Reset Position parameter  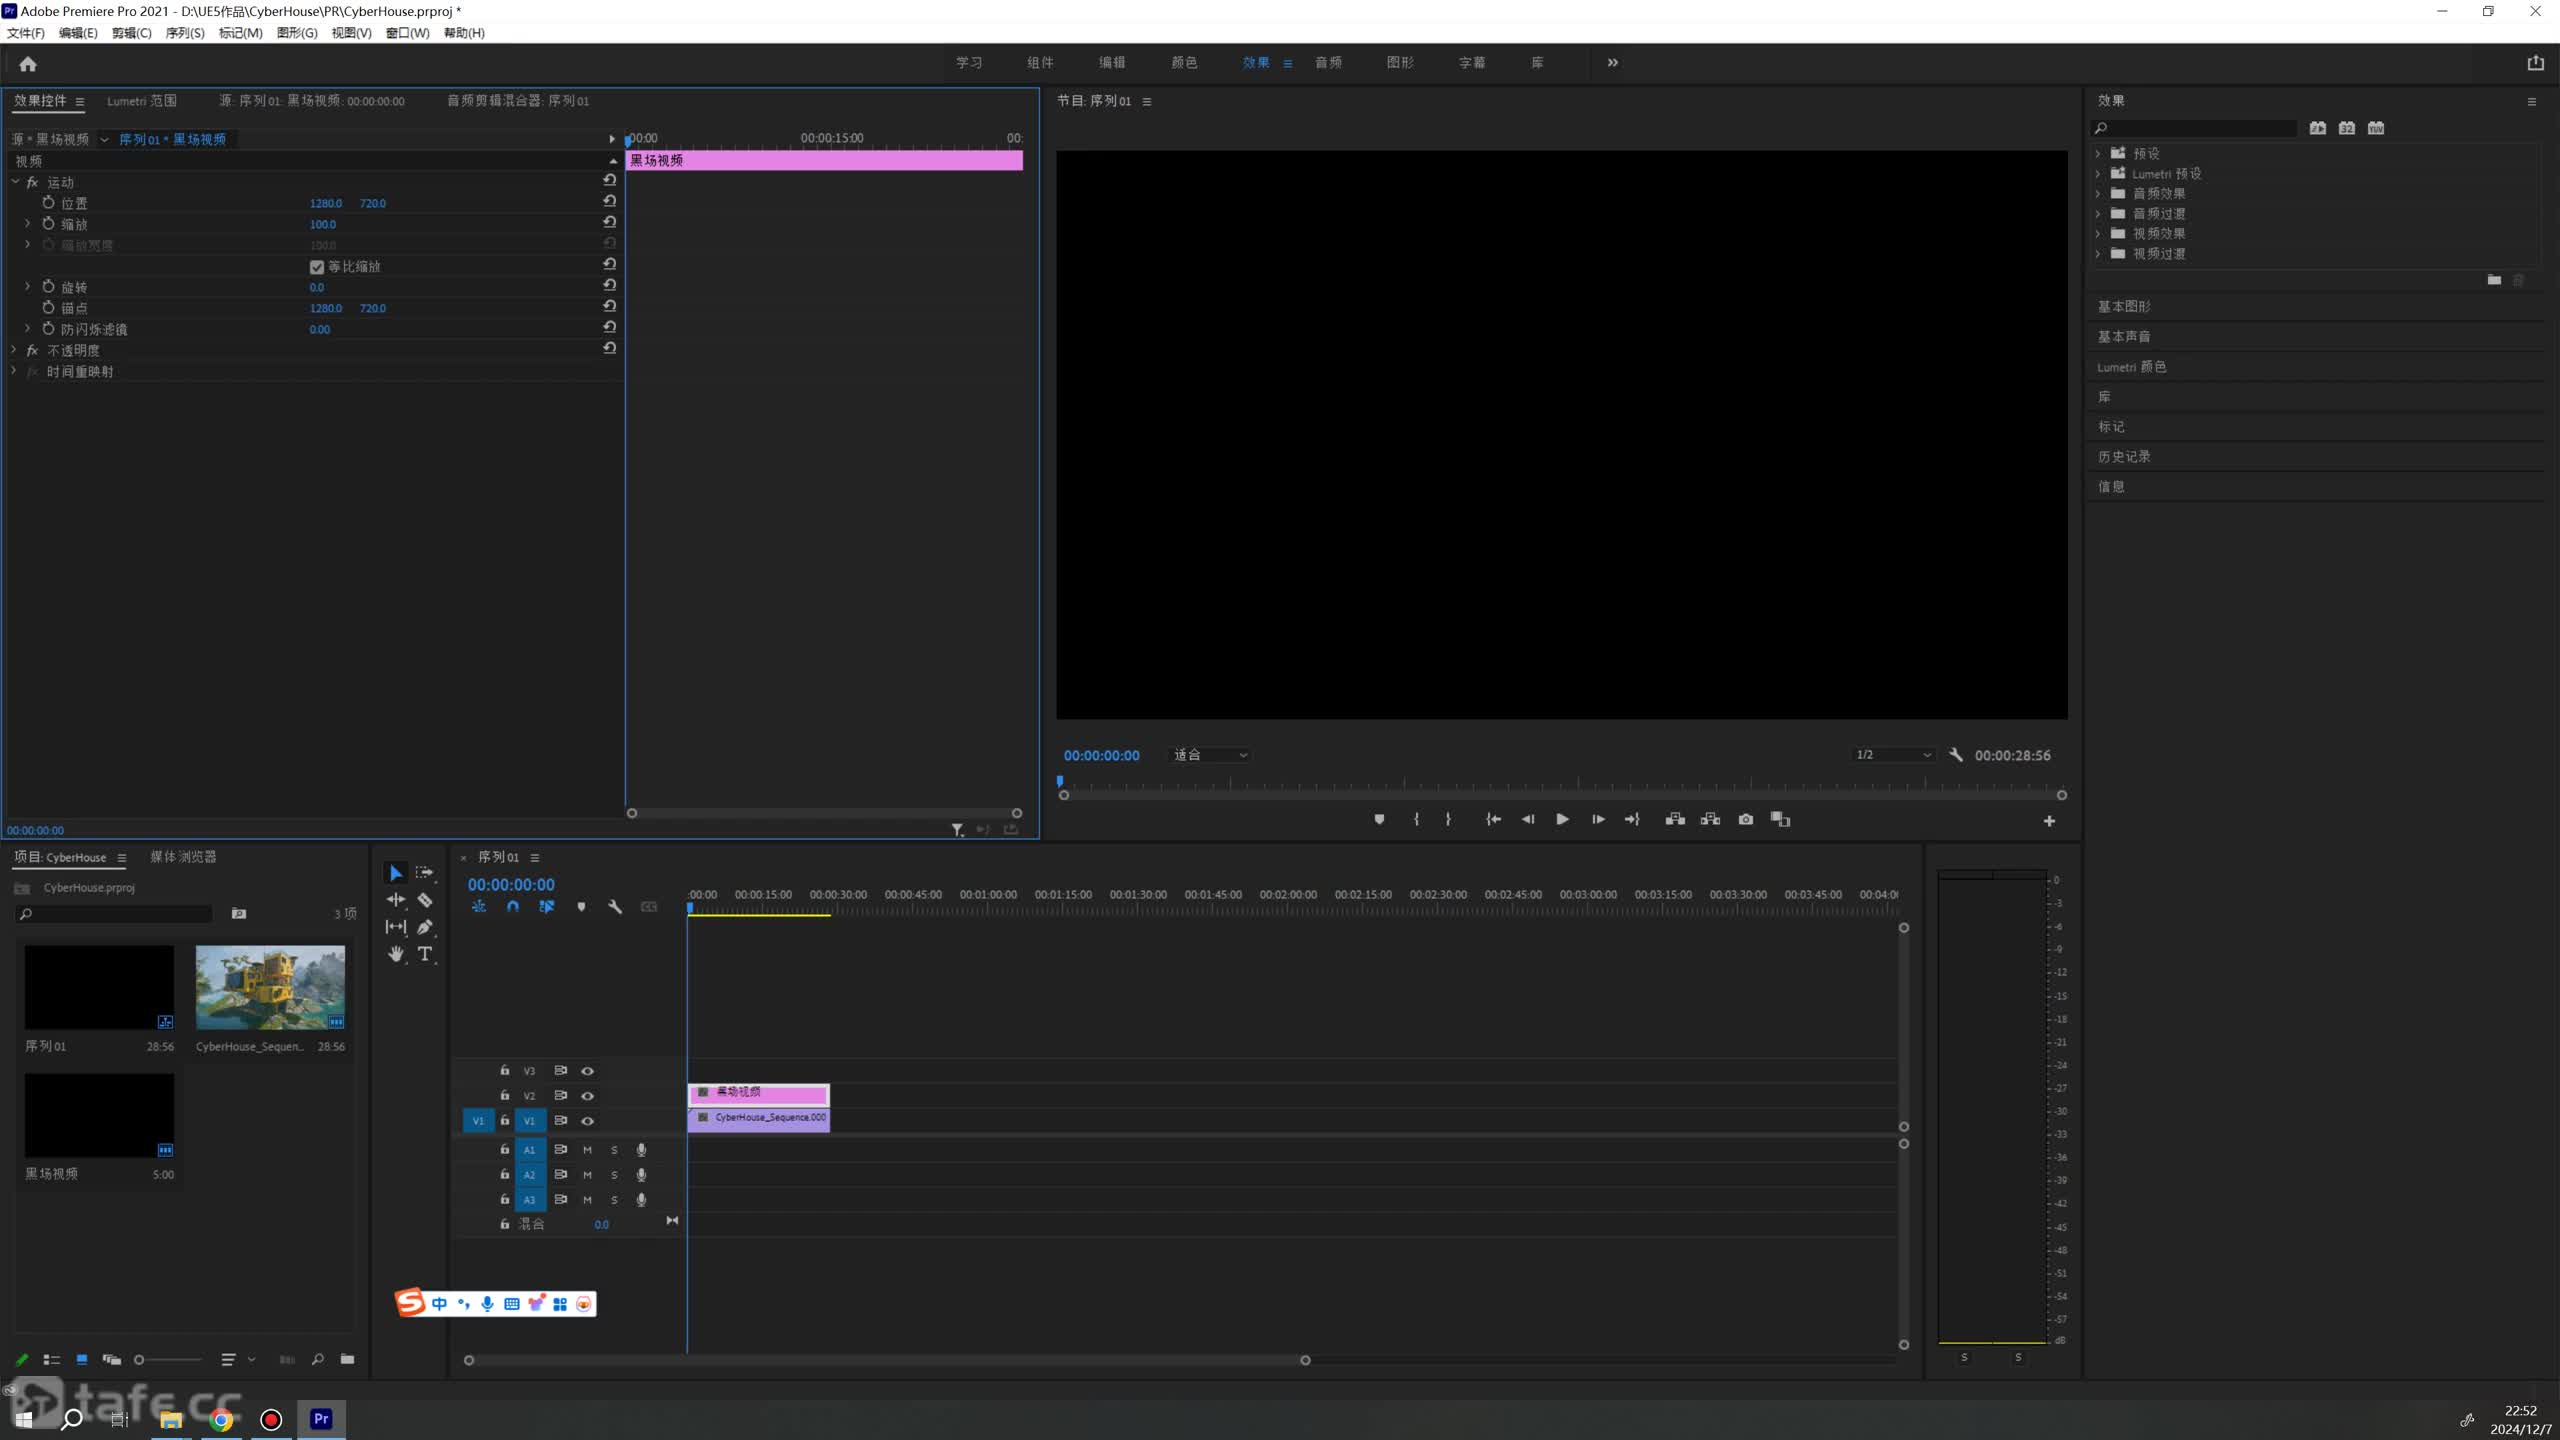pos(609,201)
